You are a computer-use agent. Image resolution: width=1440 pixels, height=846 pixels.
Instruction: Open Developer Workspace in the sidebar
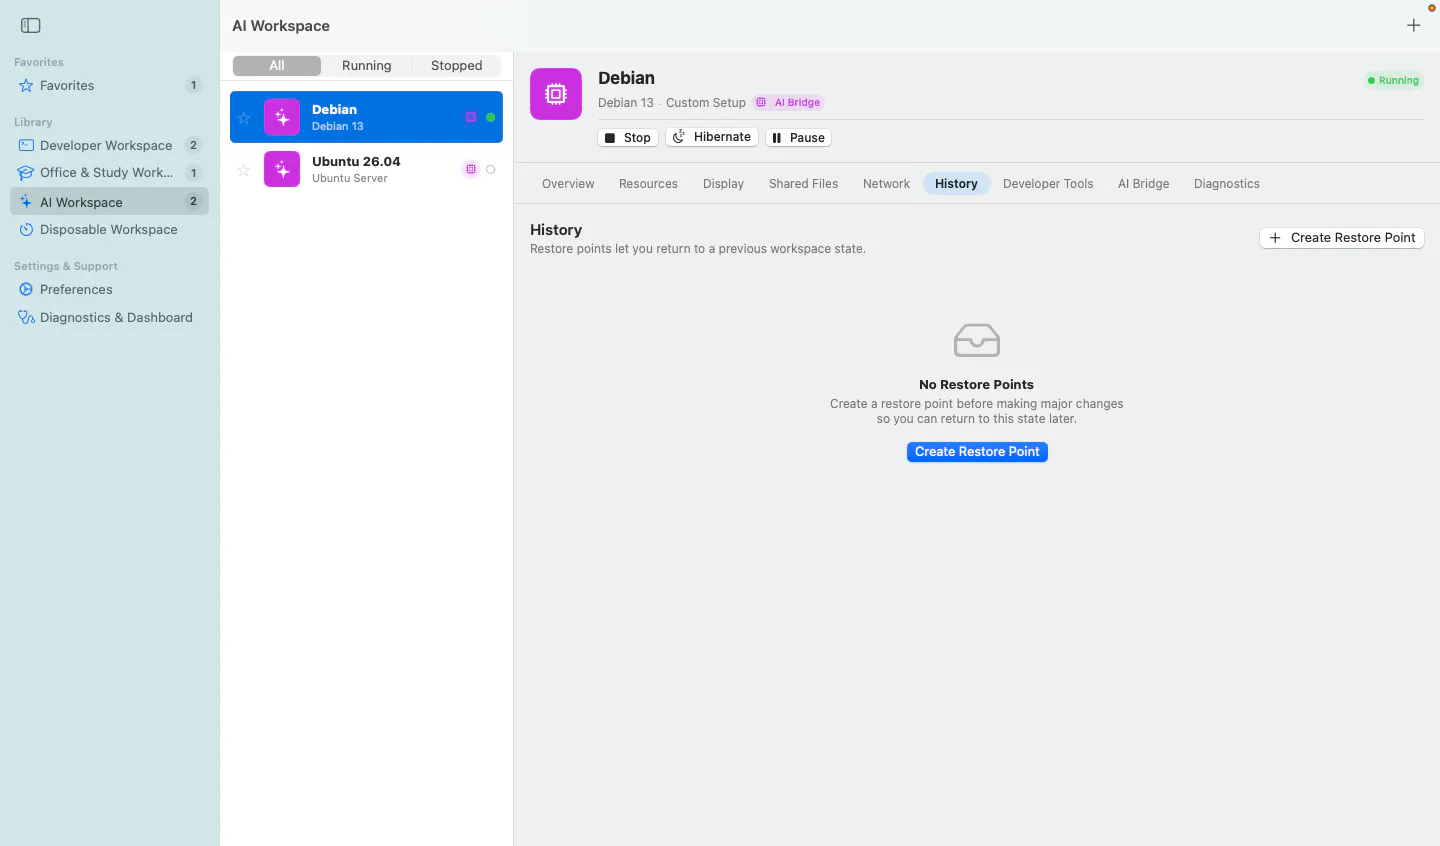(x=110, y=146)
